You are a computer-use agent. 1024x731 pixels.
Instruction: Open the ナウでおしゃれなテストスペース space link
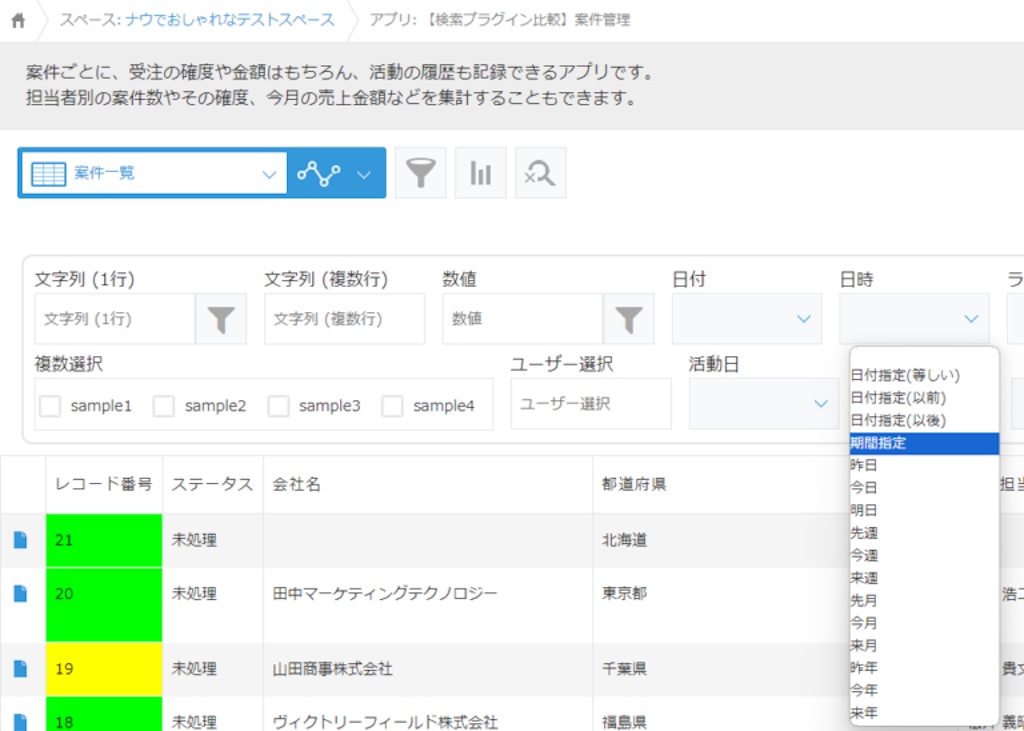point(230,20)
